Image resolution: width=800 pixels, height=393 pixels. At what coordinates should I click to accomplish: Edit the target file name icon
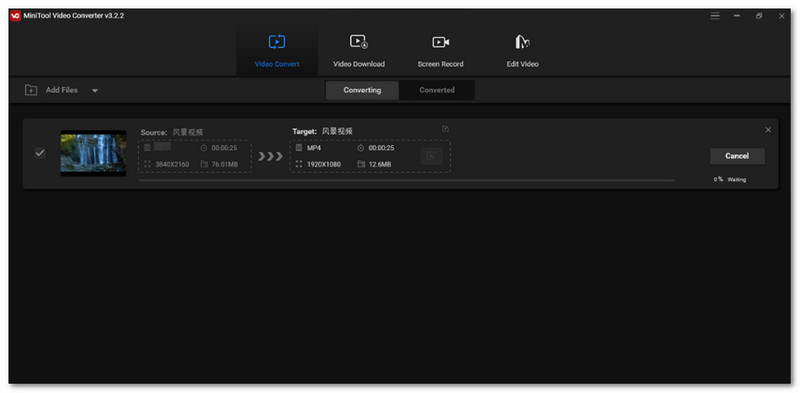coord(445,129)
